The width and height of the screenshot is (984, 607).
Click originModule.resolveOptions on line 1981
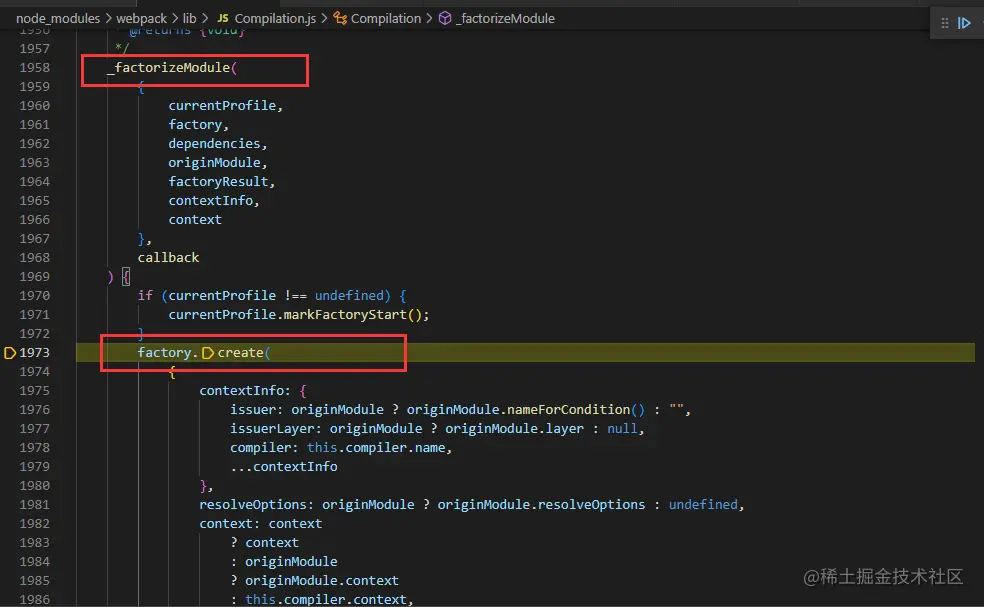pyautogui.click(x=541, y=505)
